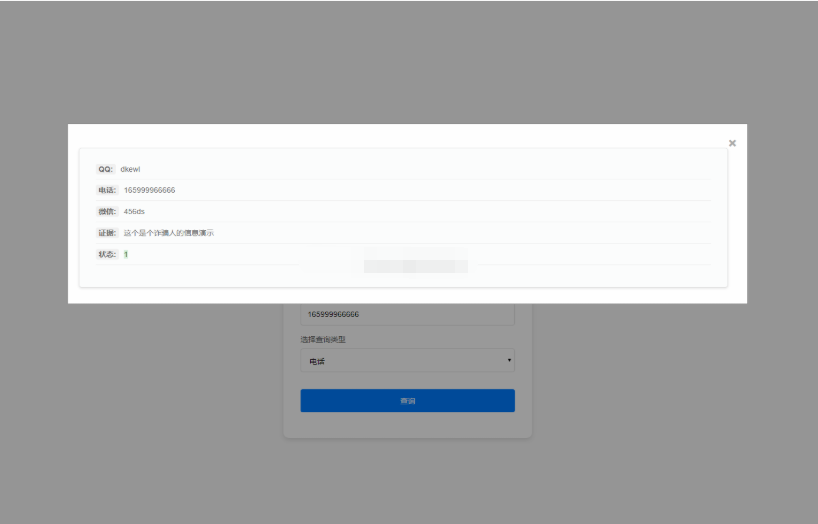This screenshot has height=524, width=818.
Task: Click the 状态 label badge
Action: coord(107,254)
